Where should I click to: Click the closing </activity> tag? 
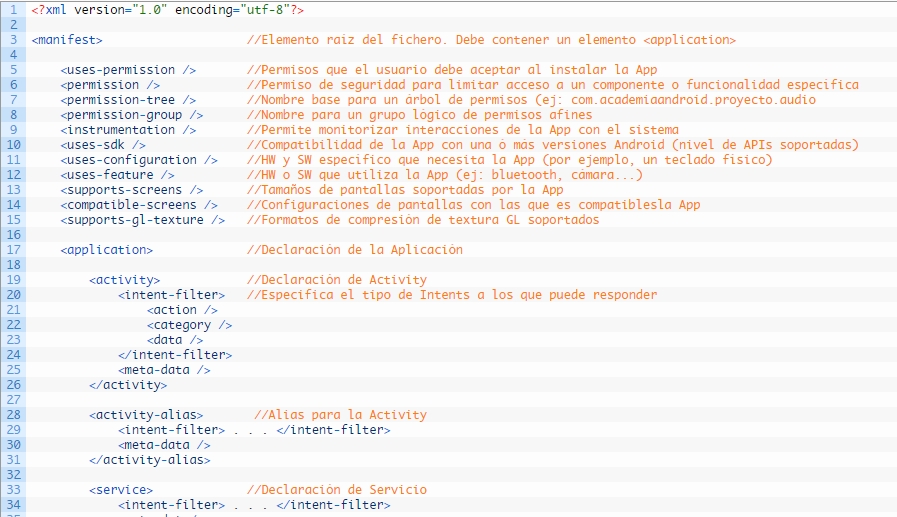(128, 385)
